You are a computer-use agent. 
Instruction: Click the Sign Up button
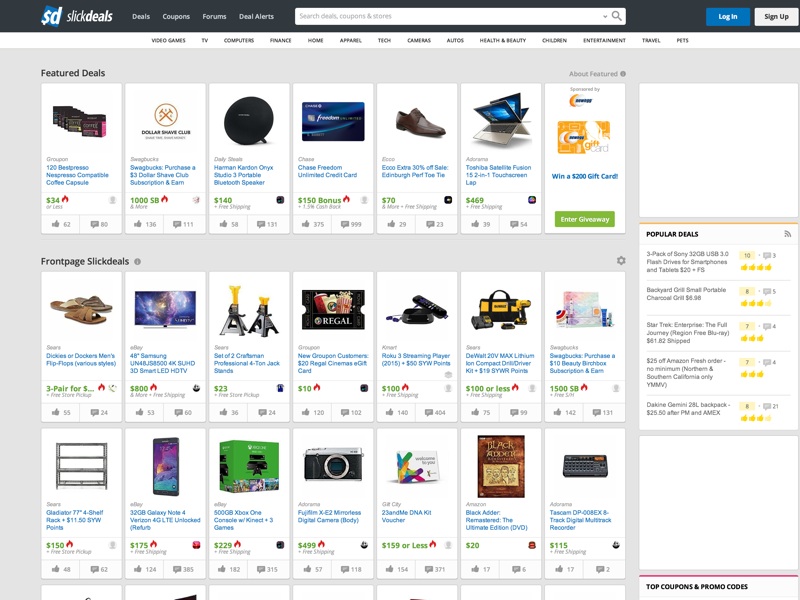776,16
